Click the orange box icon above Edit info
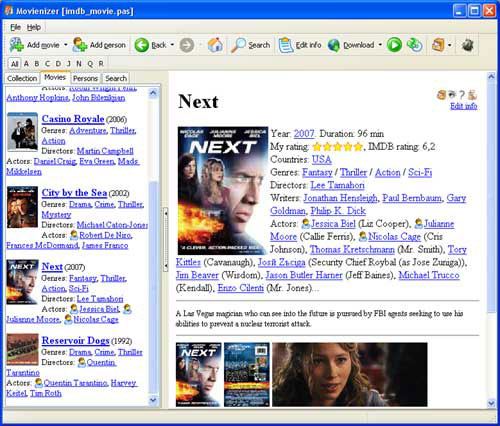Viewport: 500px width, 426px height. click(441, 95)
